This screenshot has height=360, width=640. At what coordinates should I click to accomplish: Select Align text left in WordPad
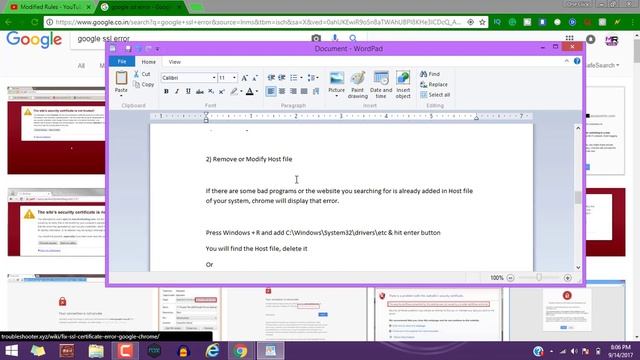271,91
